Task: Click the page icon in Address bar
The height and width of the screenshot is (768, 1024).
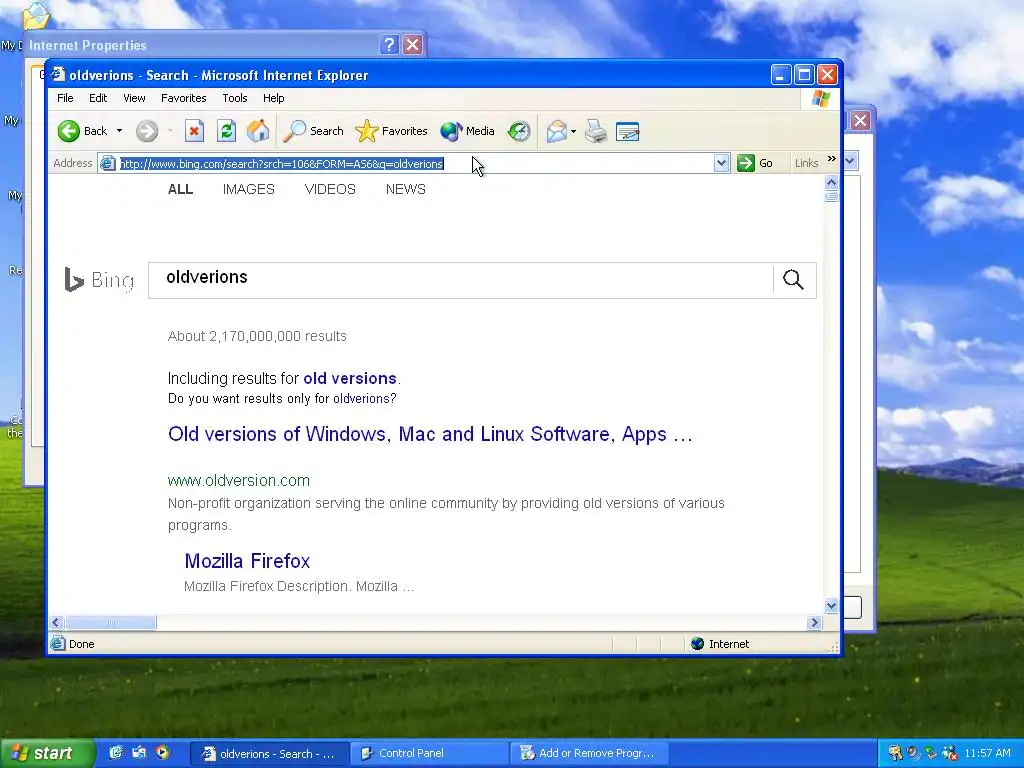Action: click(108, 163)
